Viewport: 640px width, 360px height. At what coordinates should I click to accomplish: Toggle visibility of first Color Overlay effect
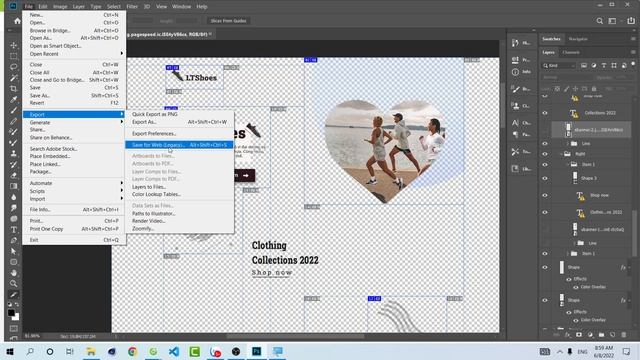(576, 287)
